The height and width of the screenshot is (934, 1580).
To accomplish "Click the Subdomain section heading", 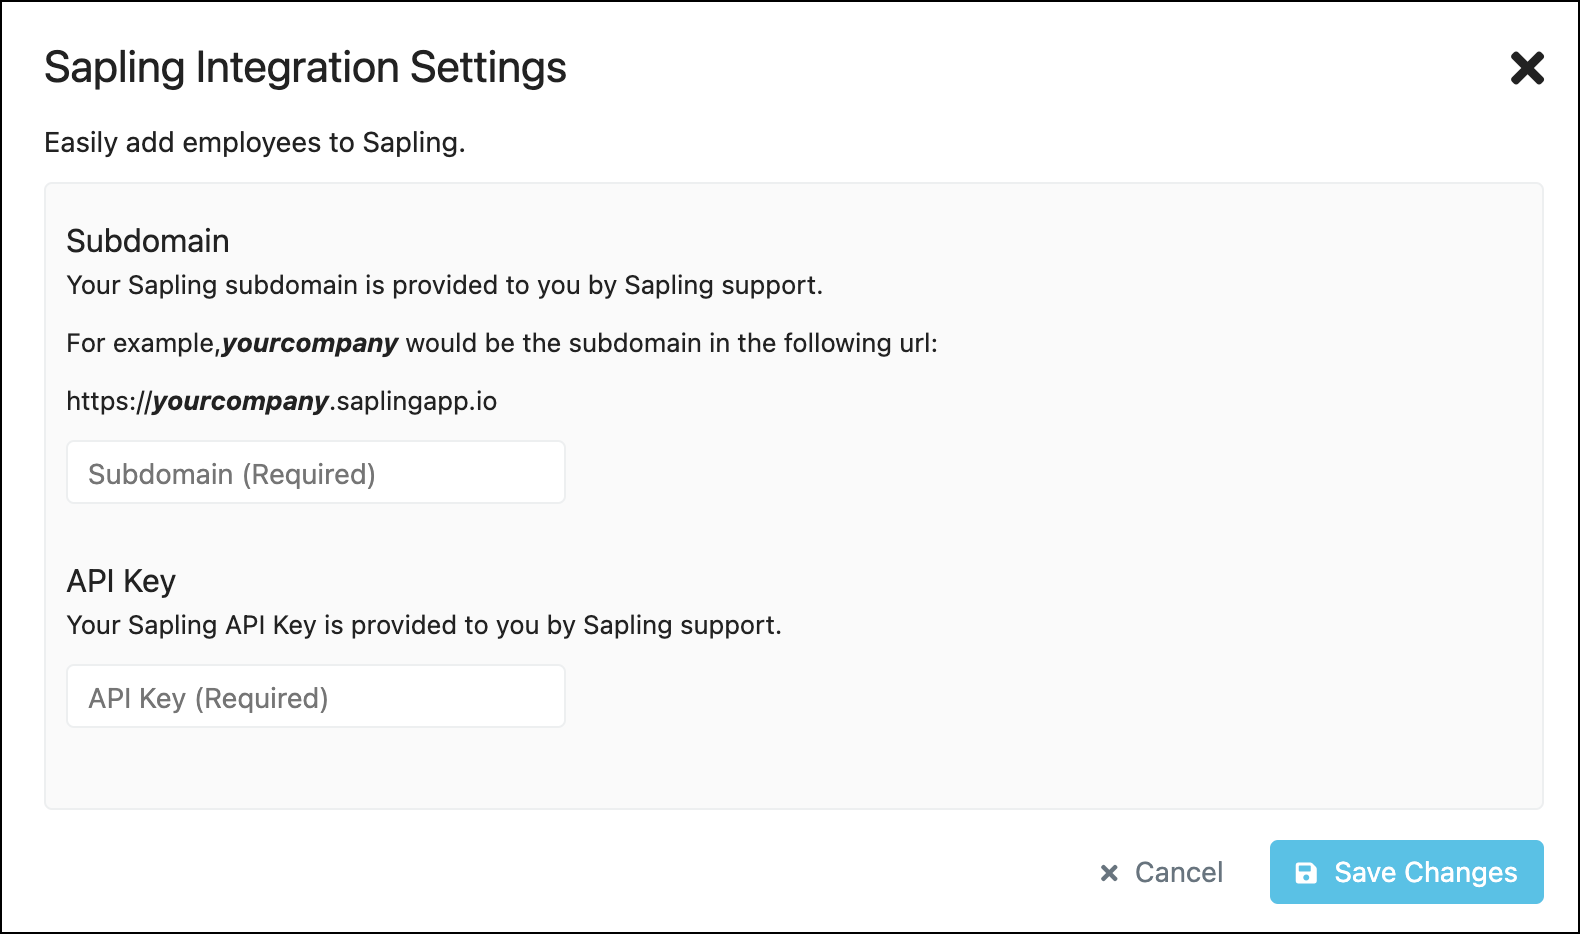I will pyautogui.click(x=148, y=241).
